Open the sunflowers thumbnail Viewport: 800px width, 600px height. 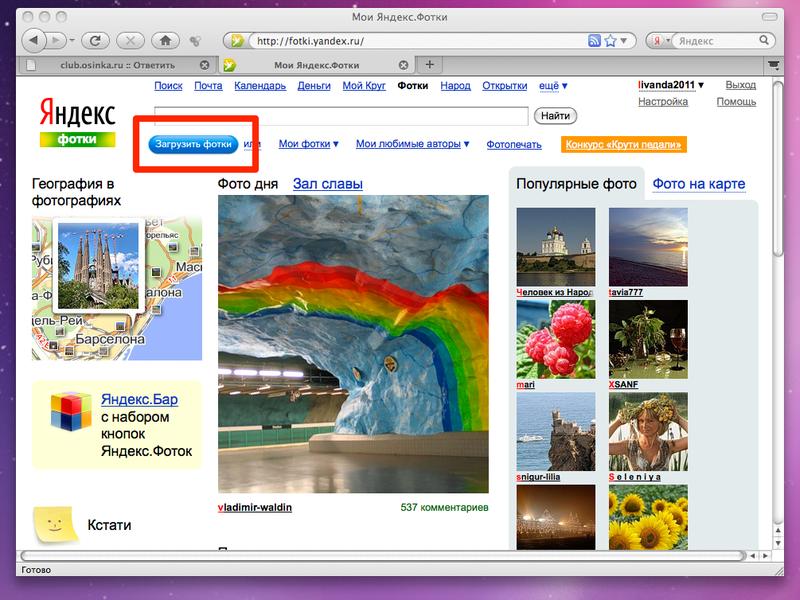click(648, 517)
